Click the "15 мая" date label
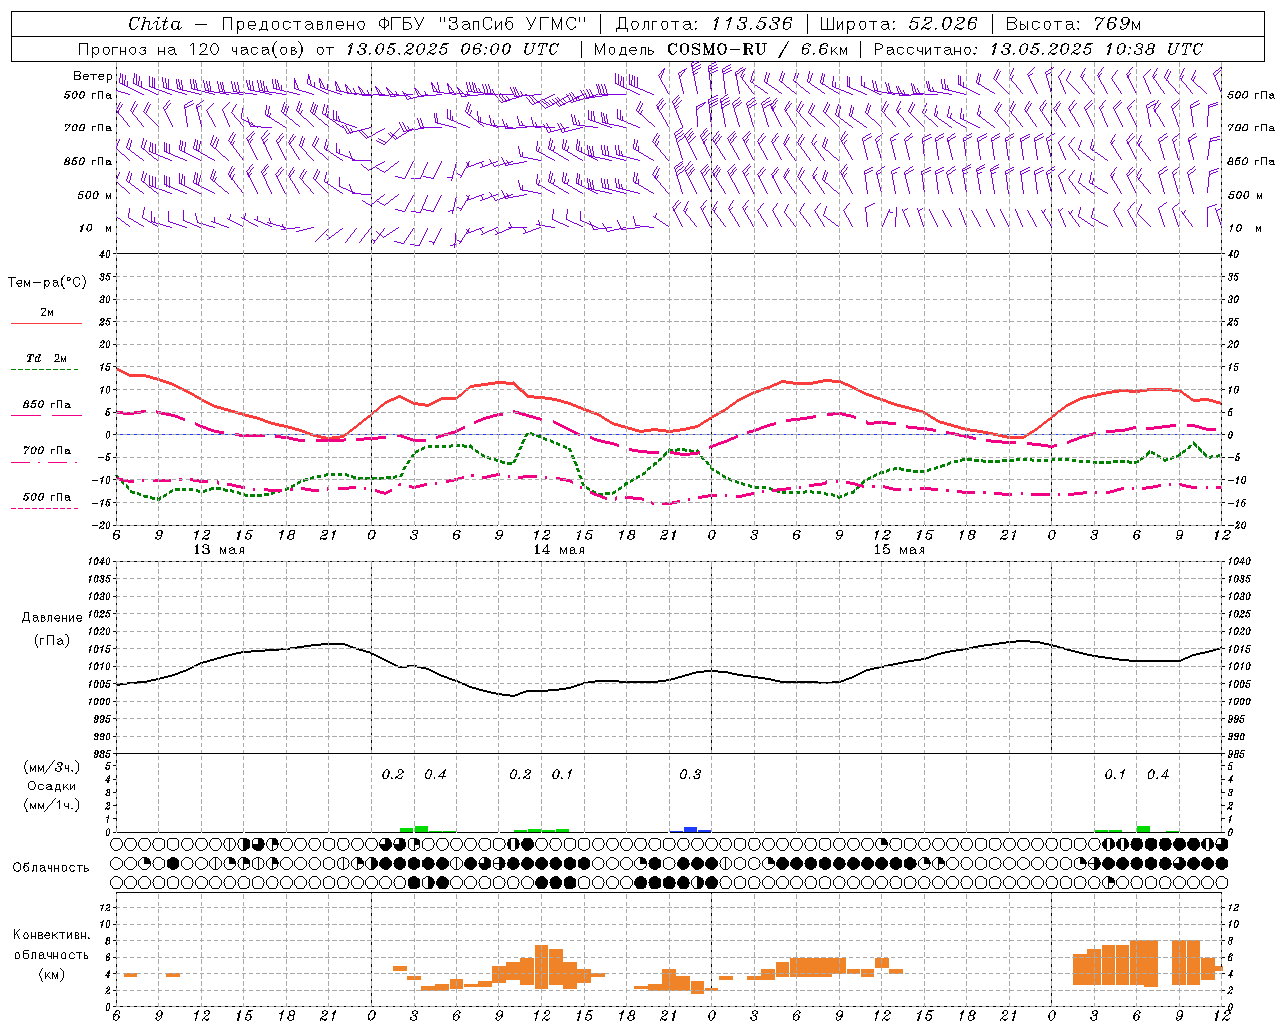 [x=898, y=550]
